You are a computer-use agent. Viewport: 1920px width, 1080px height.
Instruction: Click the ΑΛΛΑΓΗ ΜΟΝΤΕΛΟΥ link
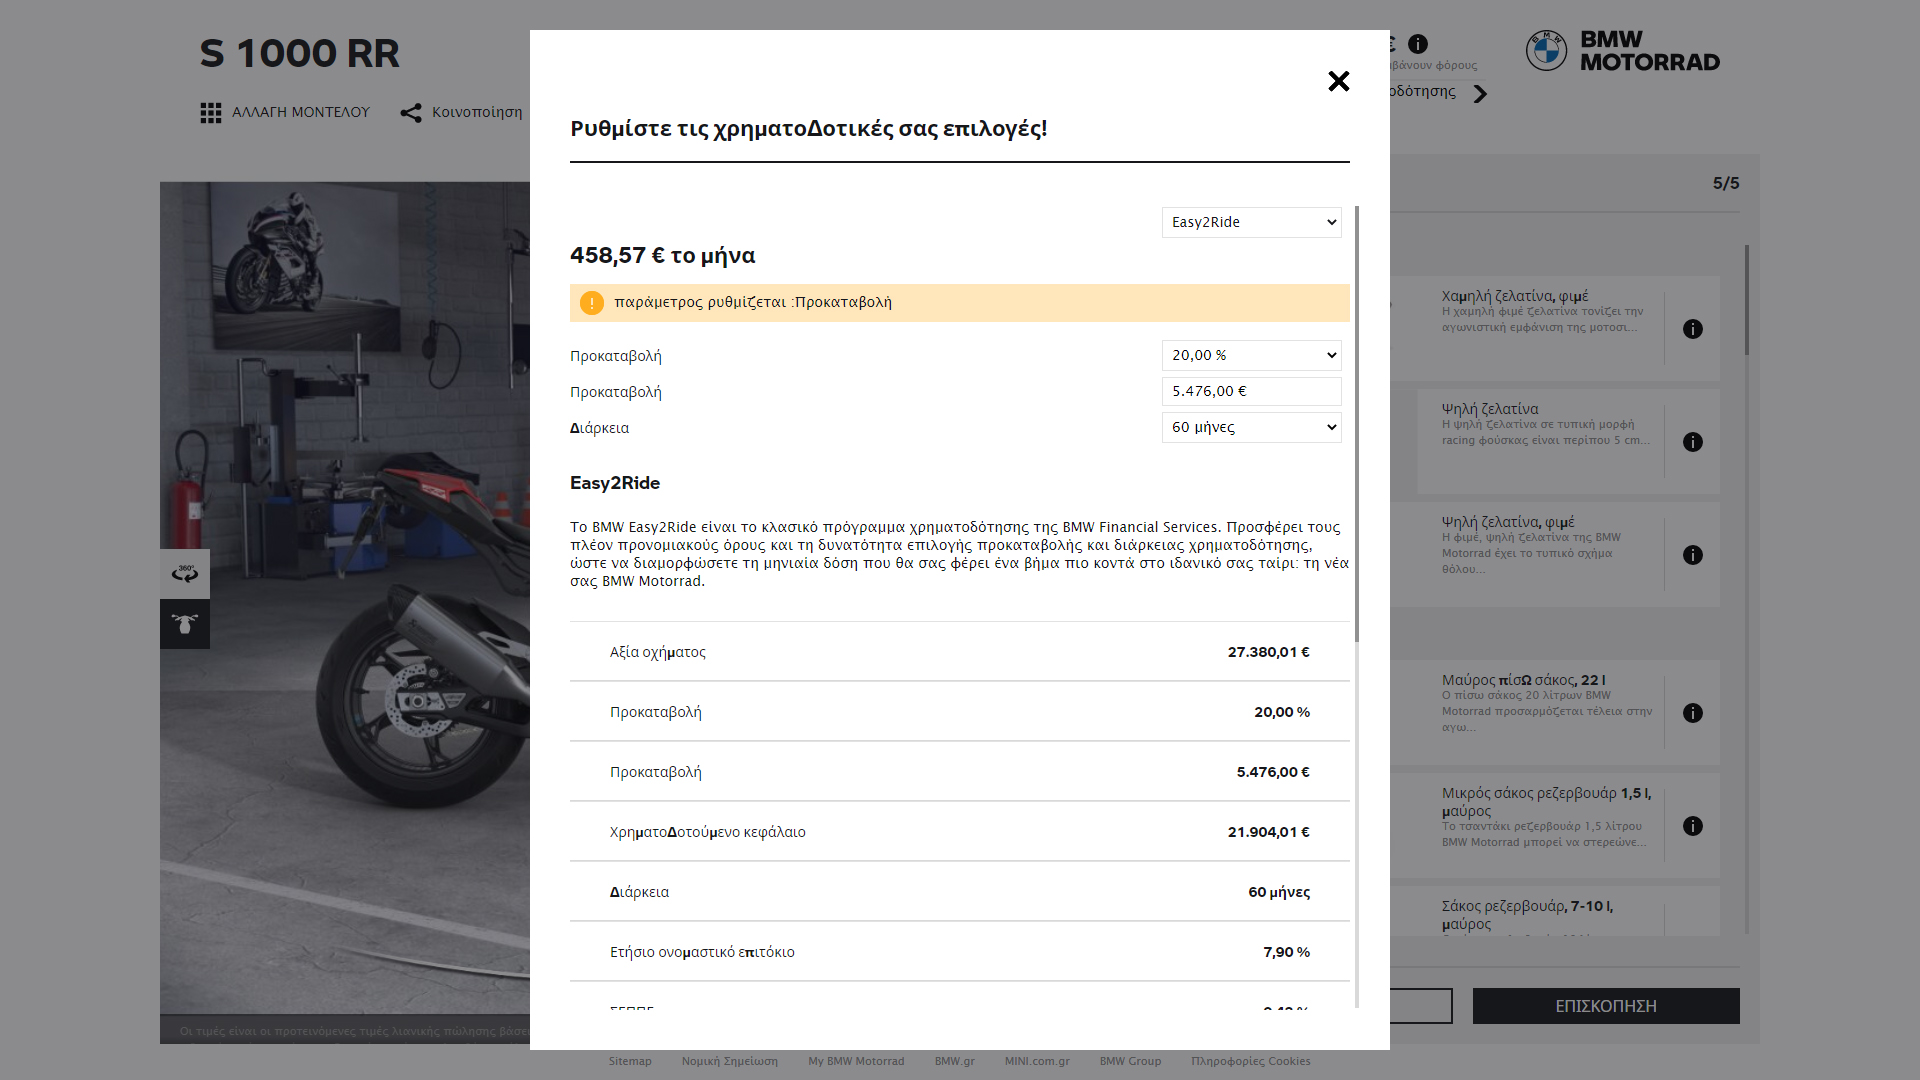pyautogui.click(x=301, y=112)
